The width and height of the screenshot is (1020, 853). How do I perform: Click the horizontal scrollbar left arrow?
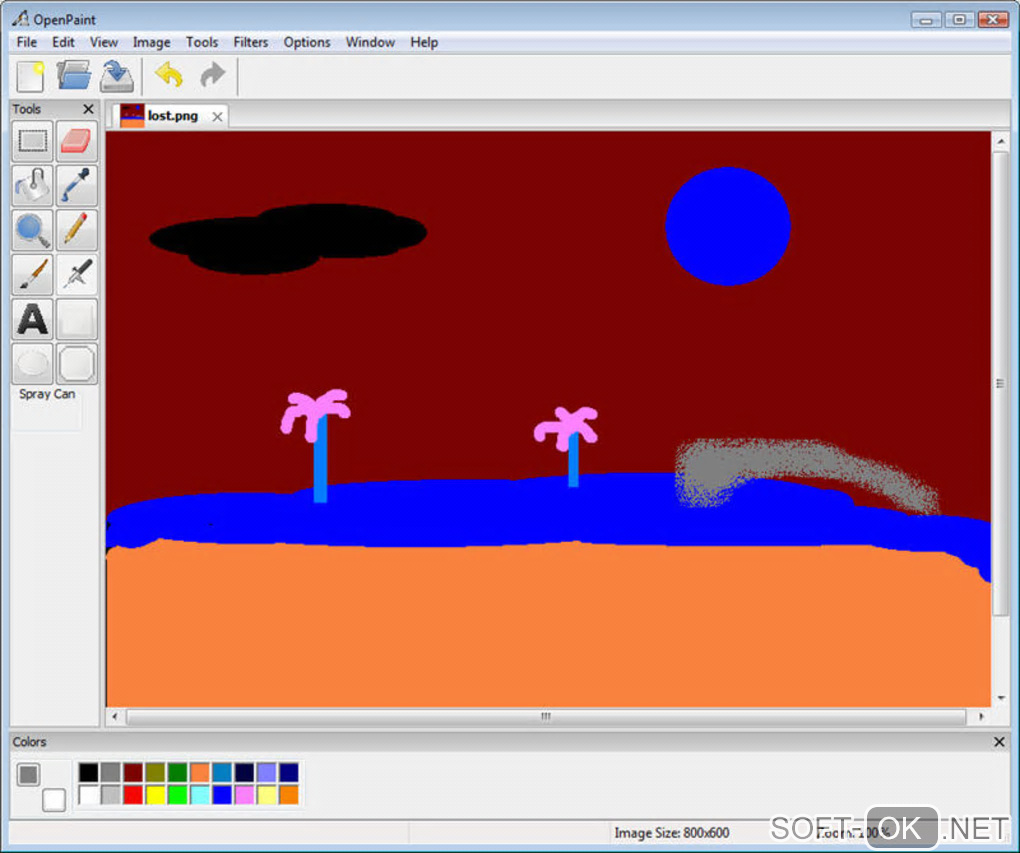click(x=115, y=717)
